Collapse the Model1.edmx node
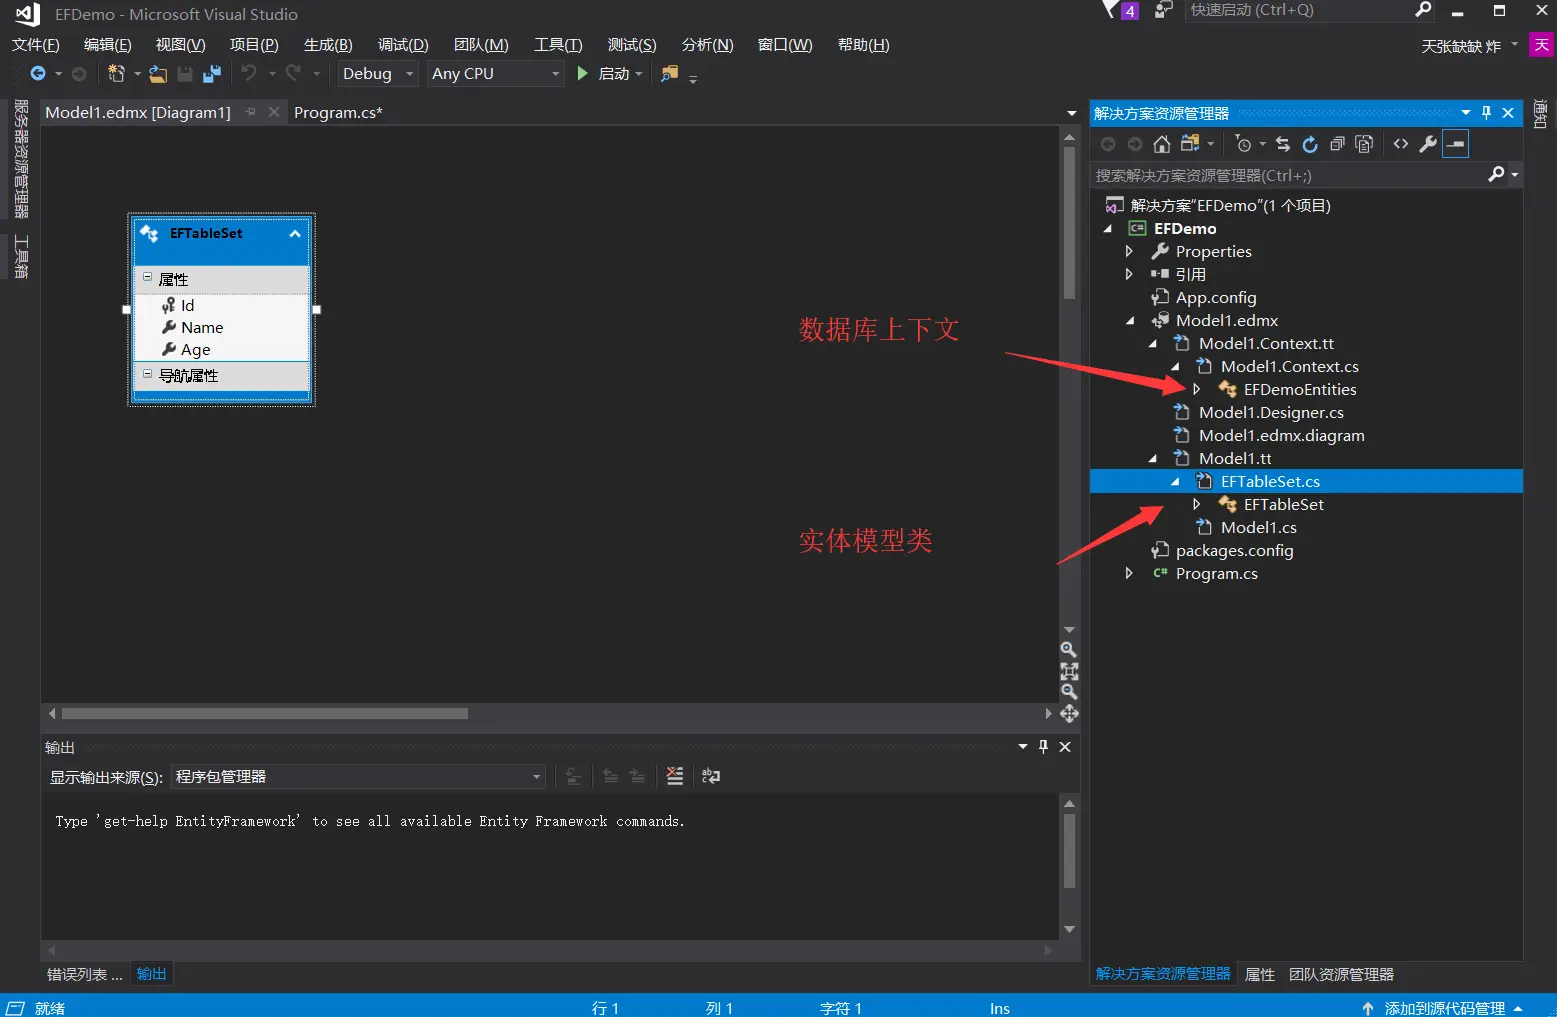The width and height of the screenshot is (1557, 1017). [x=1130, y=321]
